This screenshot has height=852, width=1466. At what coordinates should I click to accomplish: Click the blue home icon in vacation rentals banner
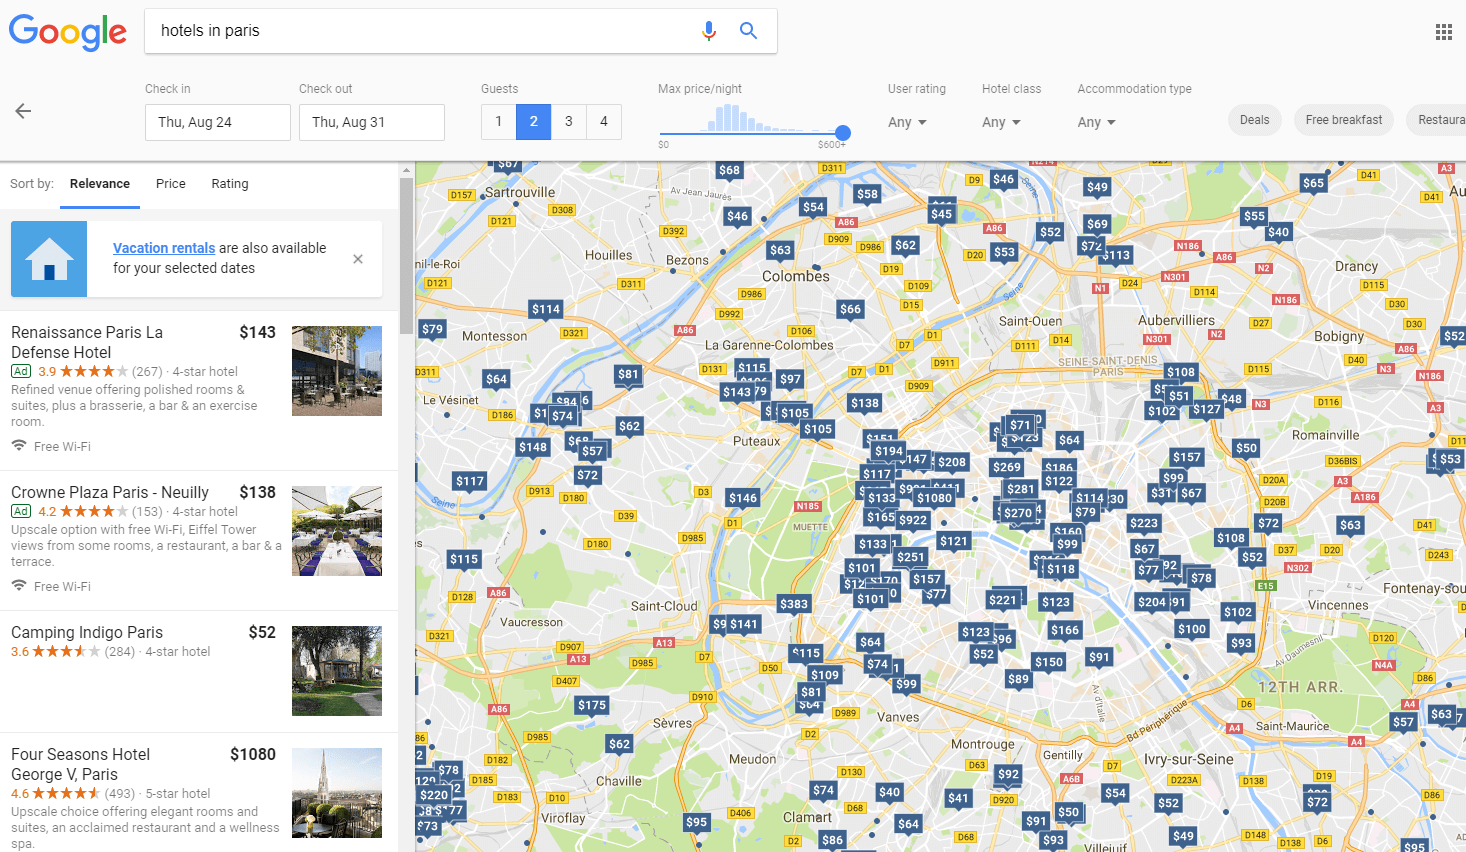coord(48,258)
